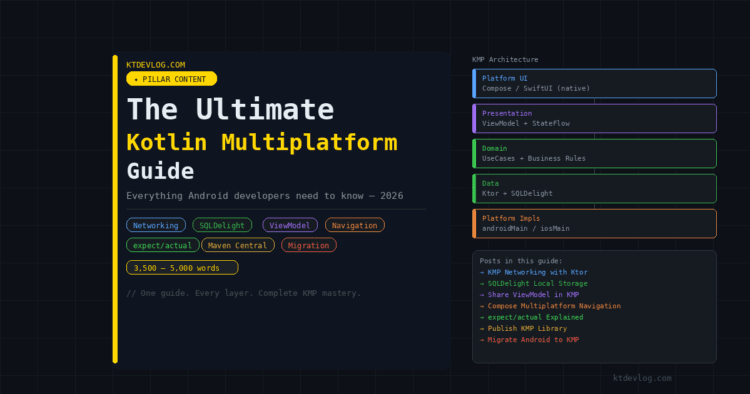Click the Platform UI architecture card

pyautogui.click(x=595, y=83)
